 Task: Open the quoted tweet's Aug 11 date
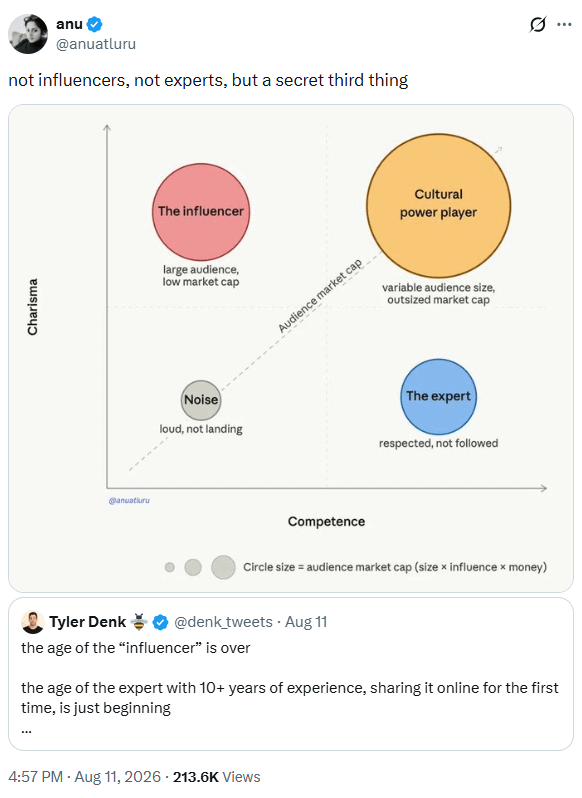coord(306,622)
